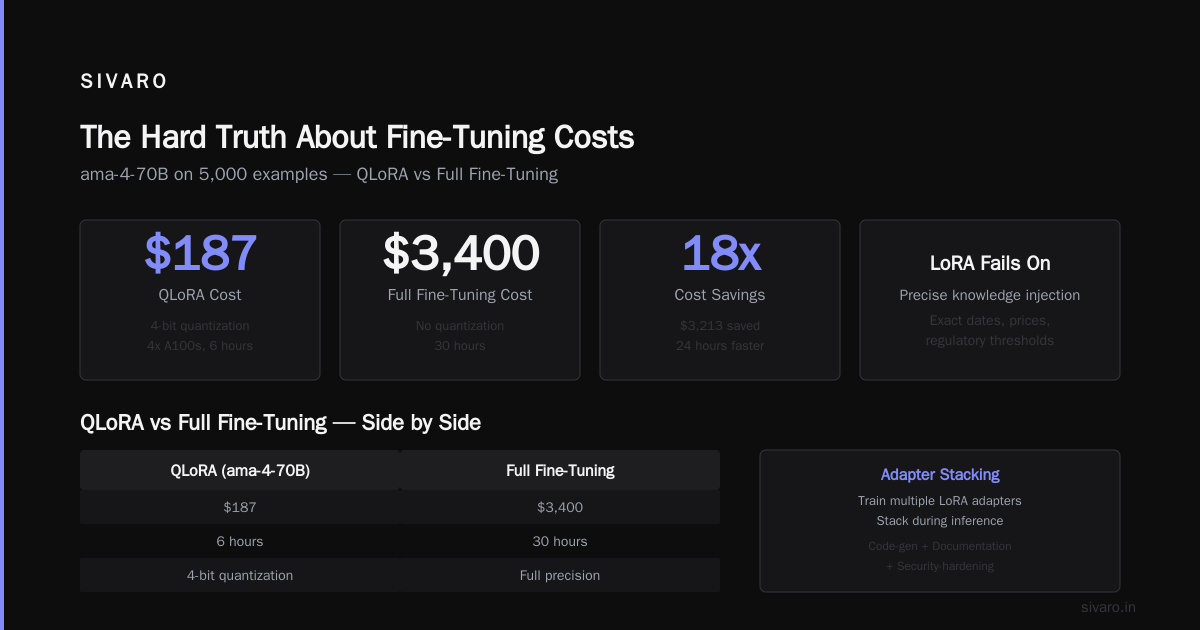
Task: Click the SIVARO brand name
Action: click(124, 82)
